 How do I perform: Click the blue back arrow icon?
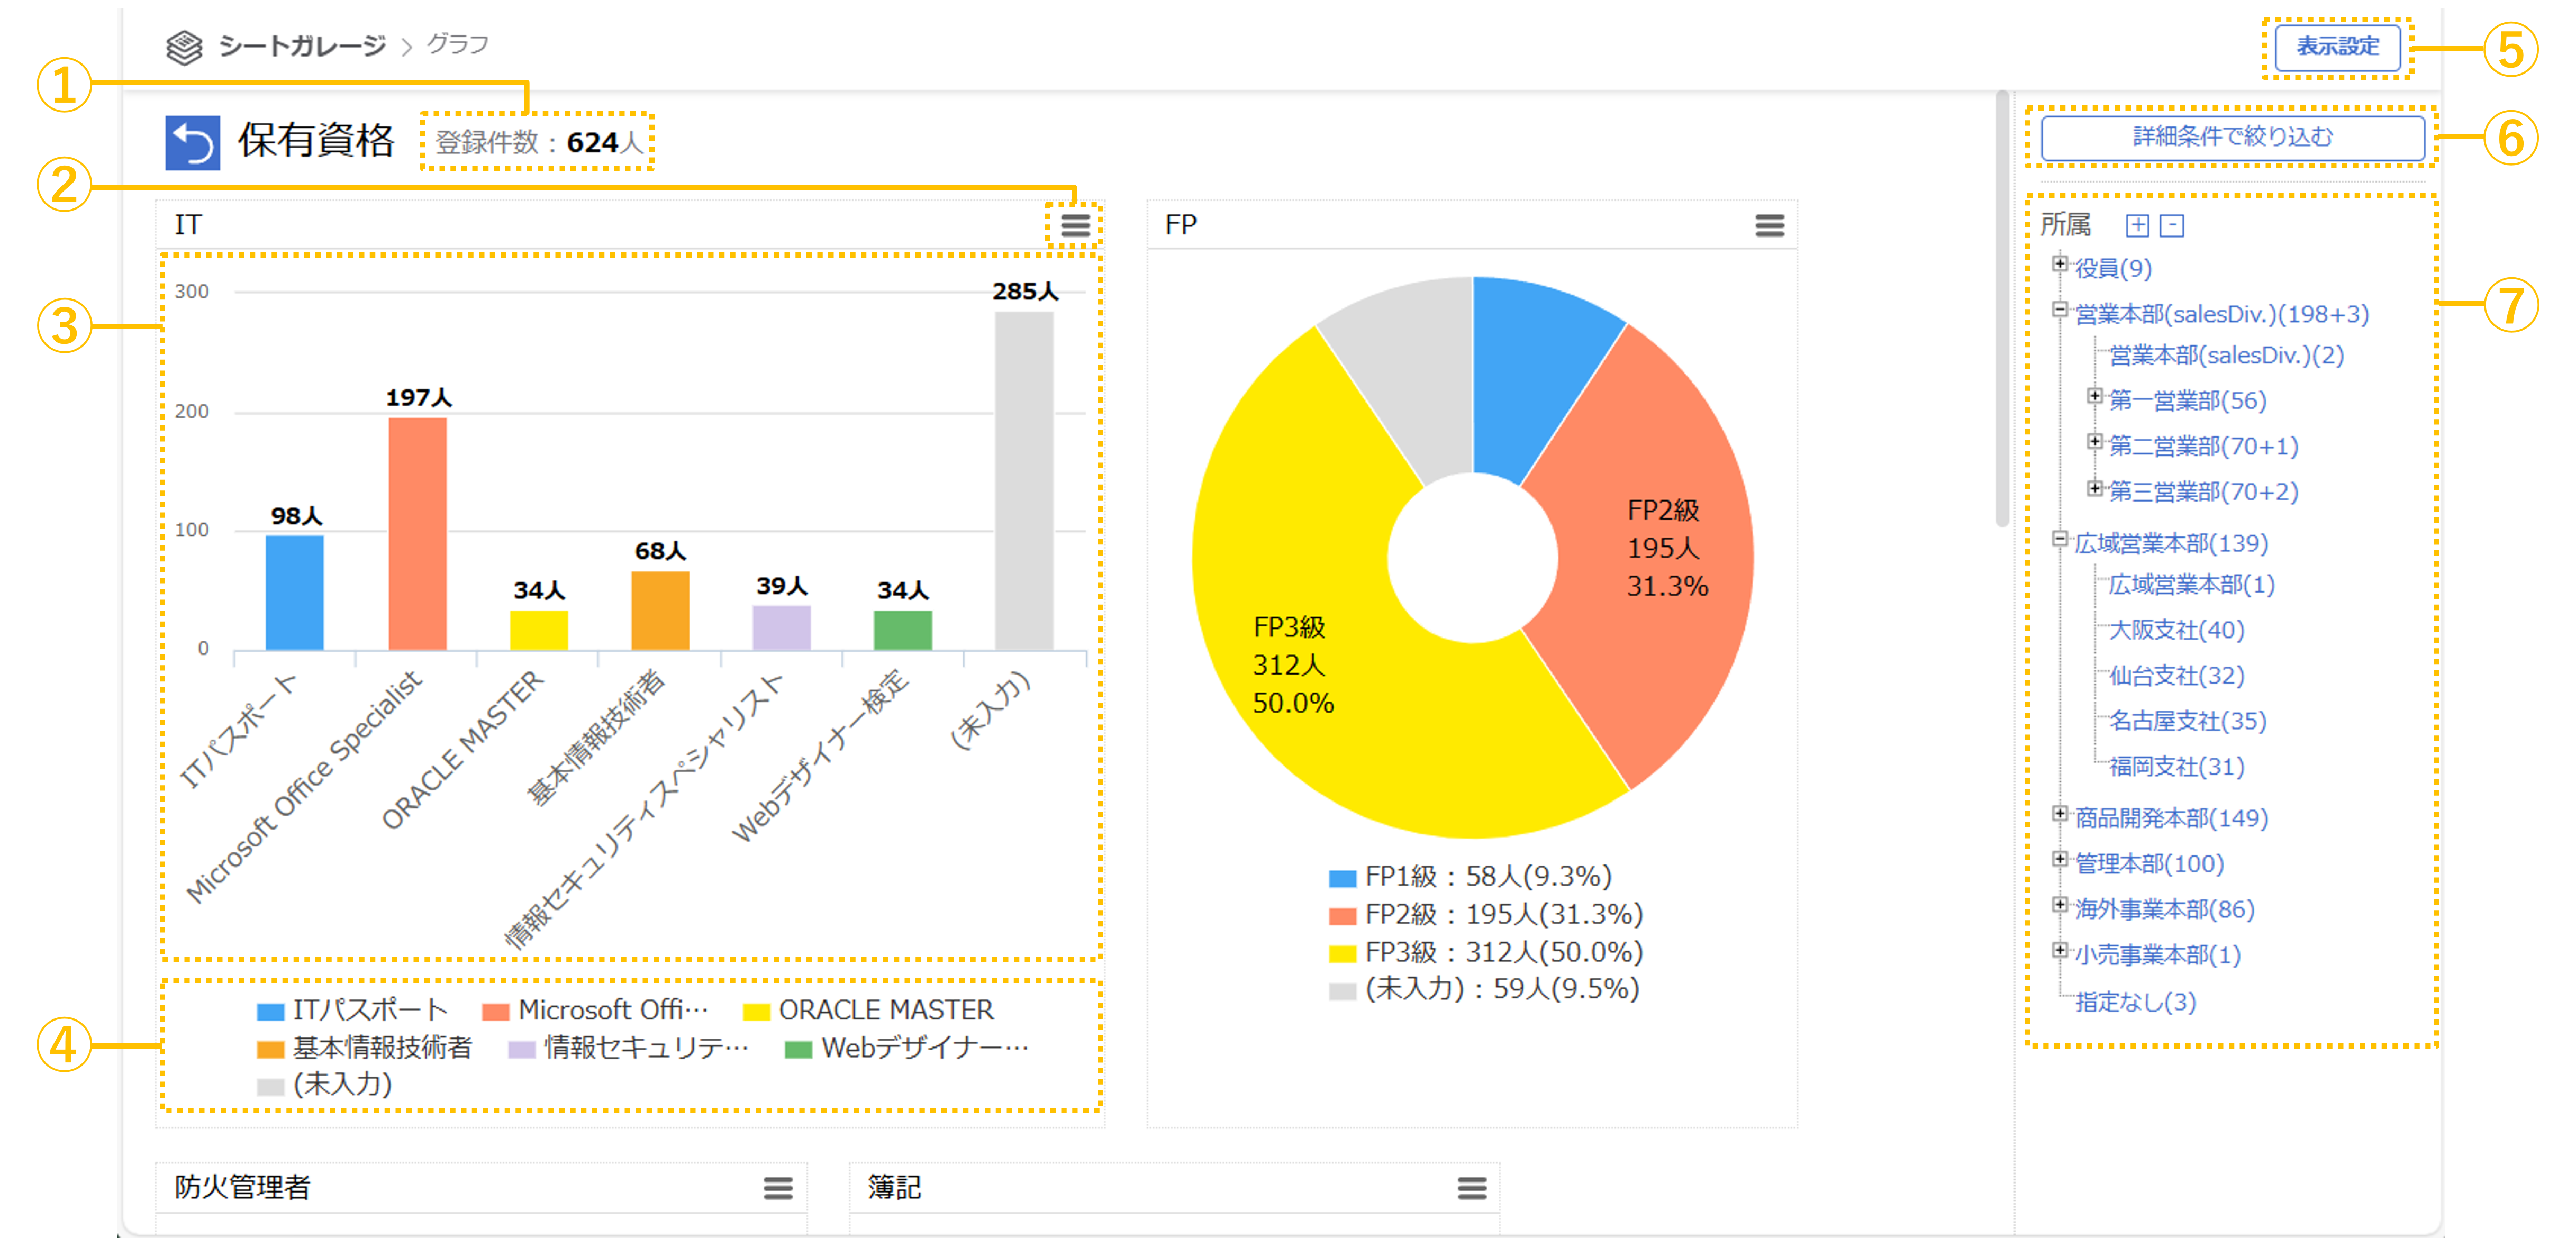tap(192, 143)
